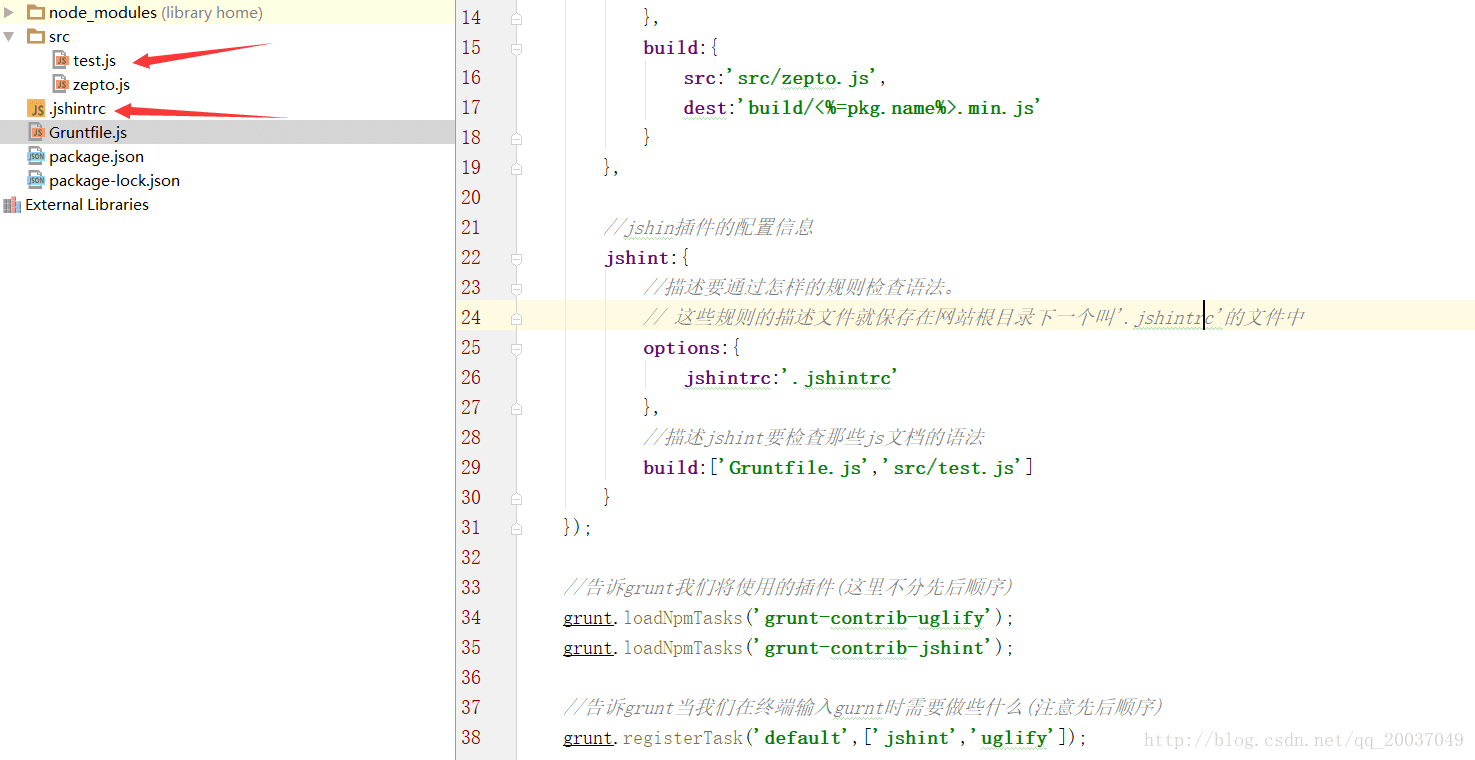Click the fold marker at line 30
1475x760 pixels.
(516, 498)
